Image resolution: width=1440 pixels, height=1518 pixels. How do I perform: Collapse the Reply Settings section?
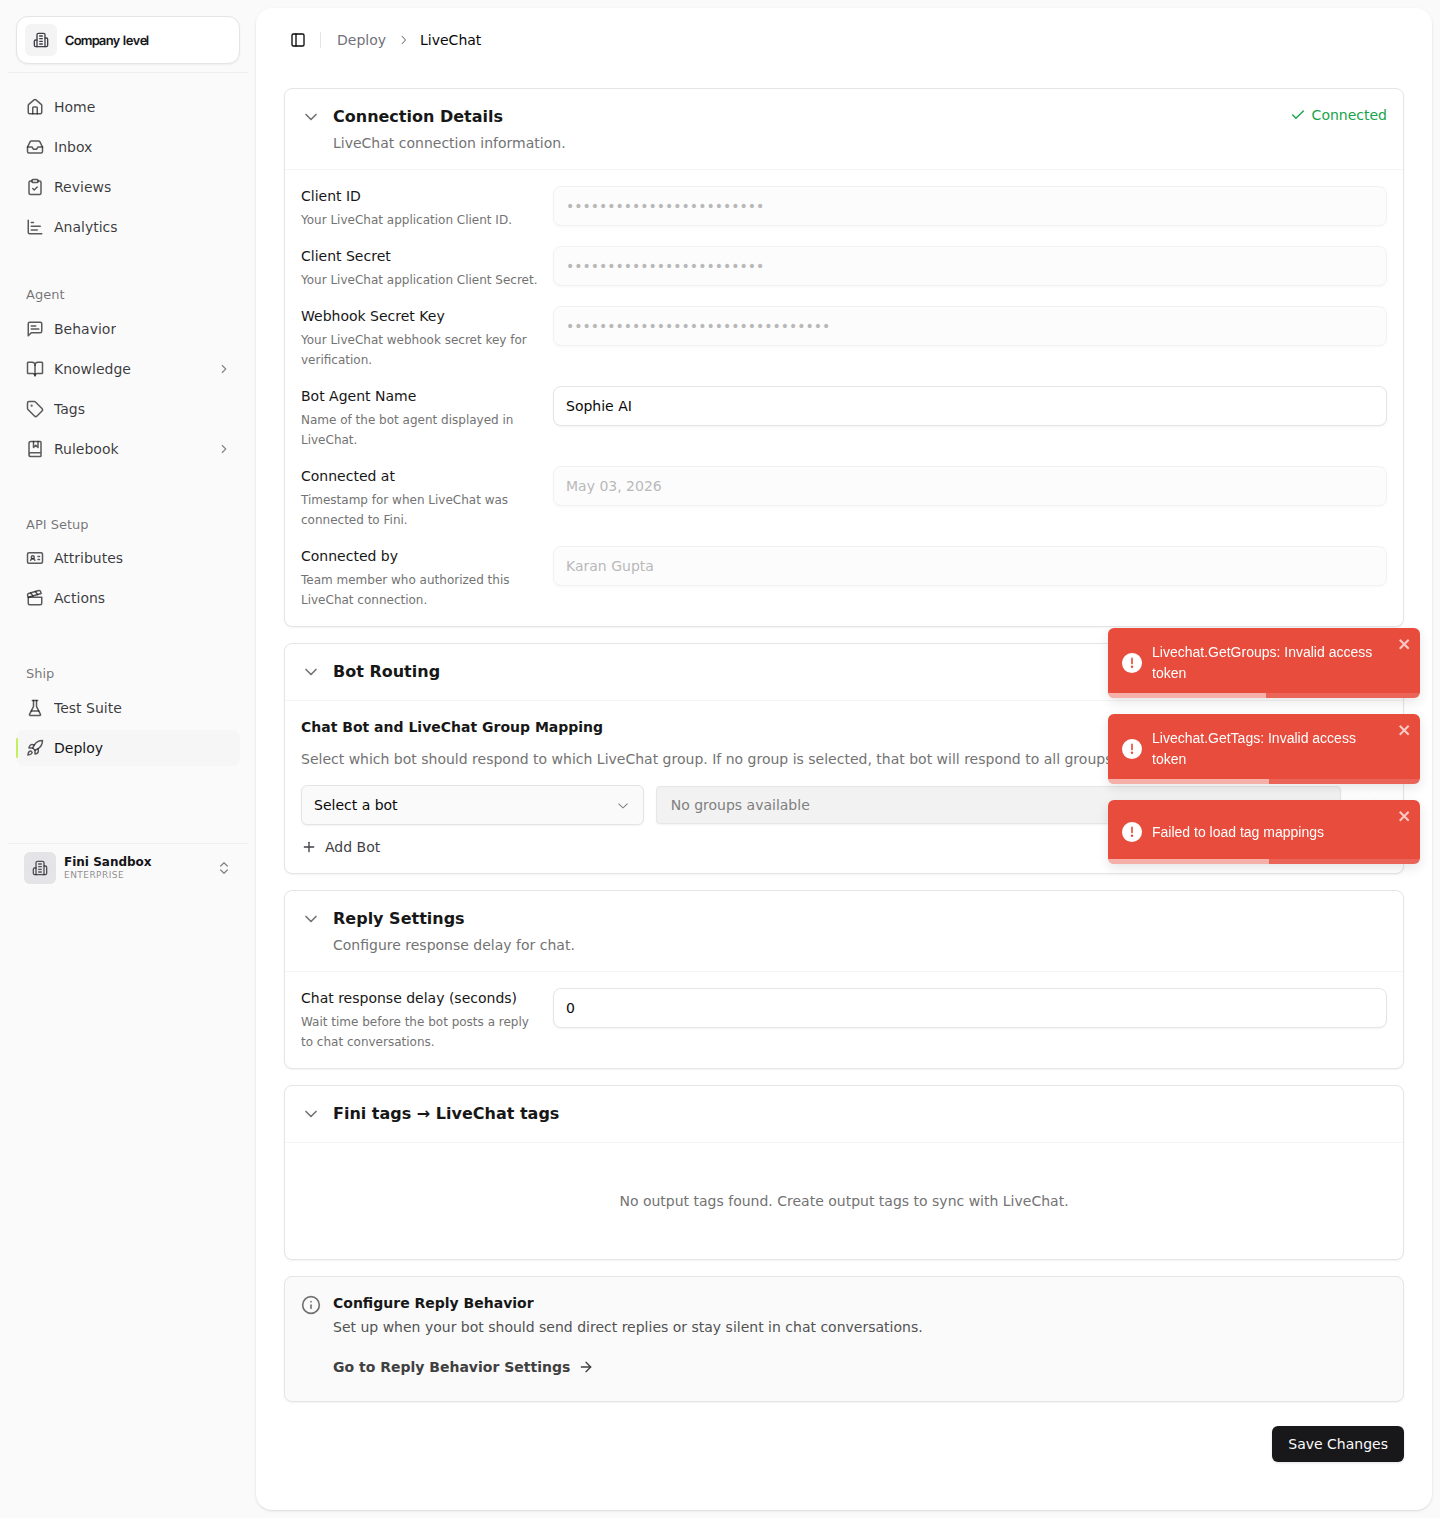point(311,919)
